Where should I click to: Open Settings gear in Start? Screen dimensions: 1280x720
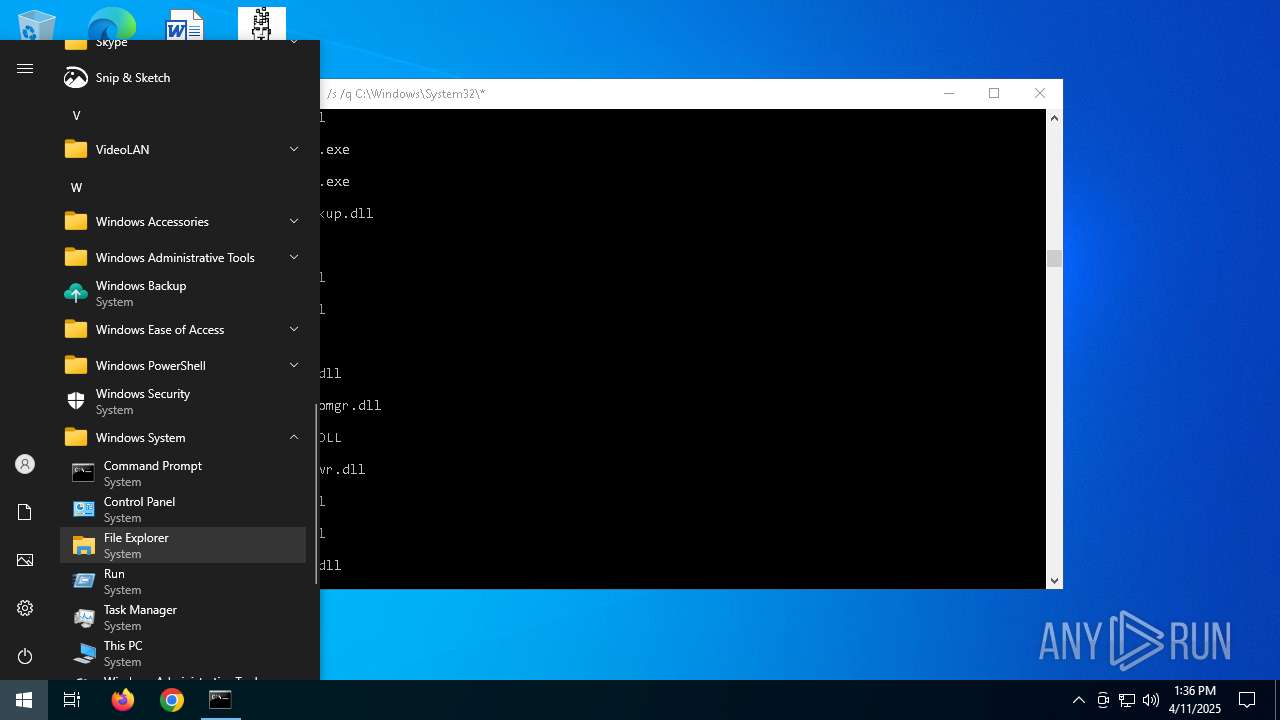pos(25,608)
